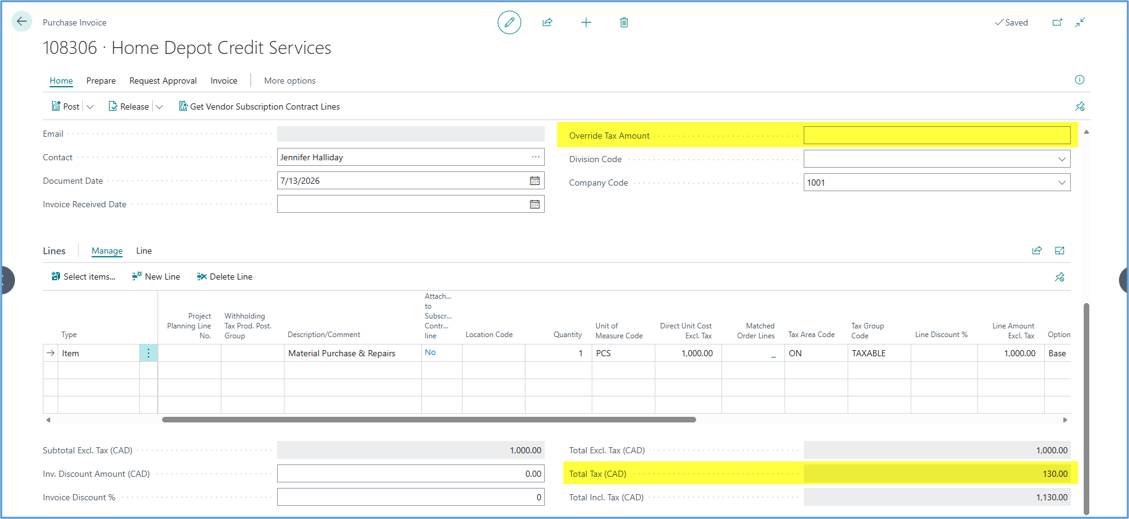1129x519 pixels.
Task: Click Post action
Action: 65,107
